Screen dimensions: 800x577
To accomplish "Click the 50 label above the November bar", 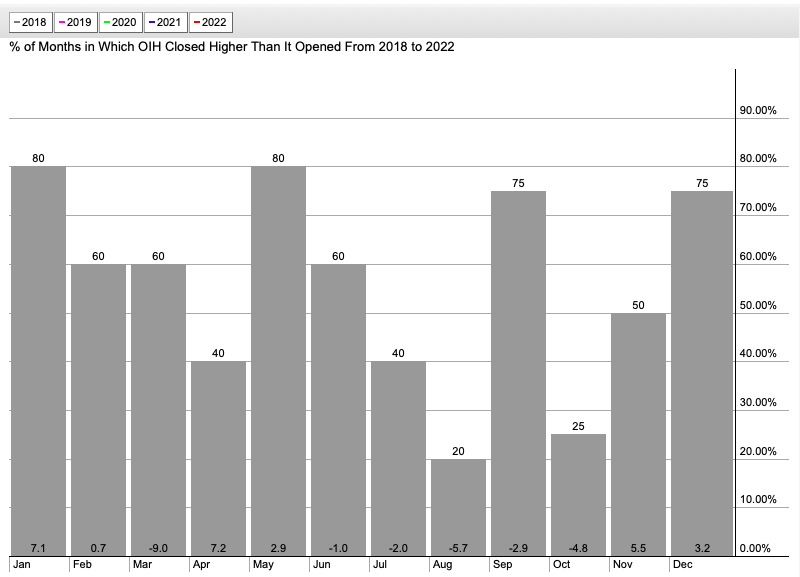I will 638,305.
